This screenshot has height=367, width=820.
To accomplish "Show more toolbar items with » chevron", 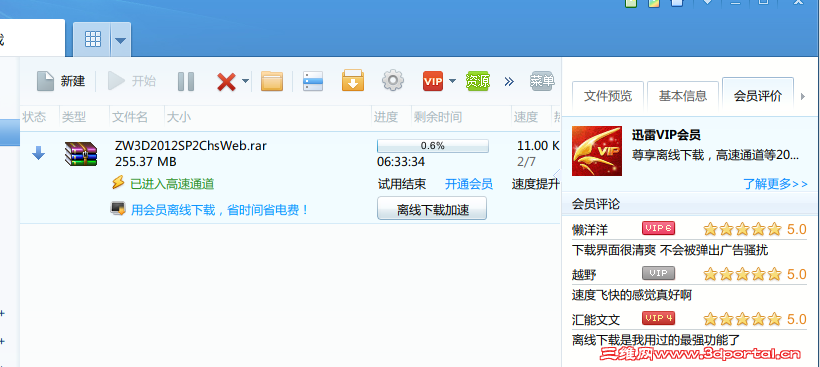I will point(509,82).
